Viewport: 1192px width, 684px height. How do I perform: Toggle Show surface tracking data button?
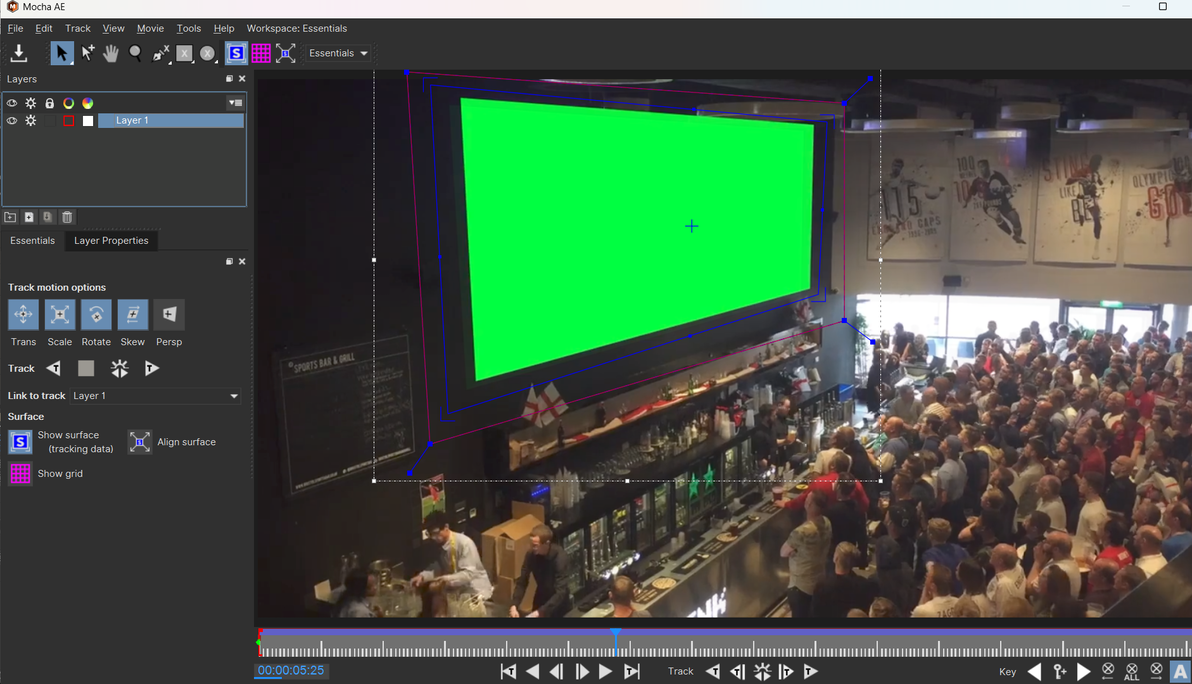pos(21,442)
